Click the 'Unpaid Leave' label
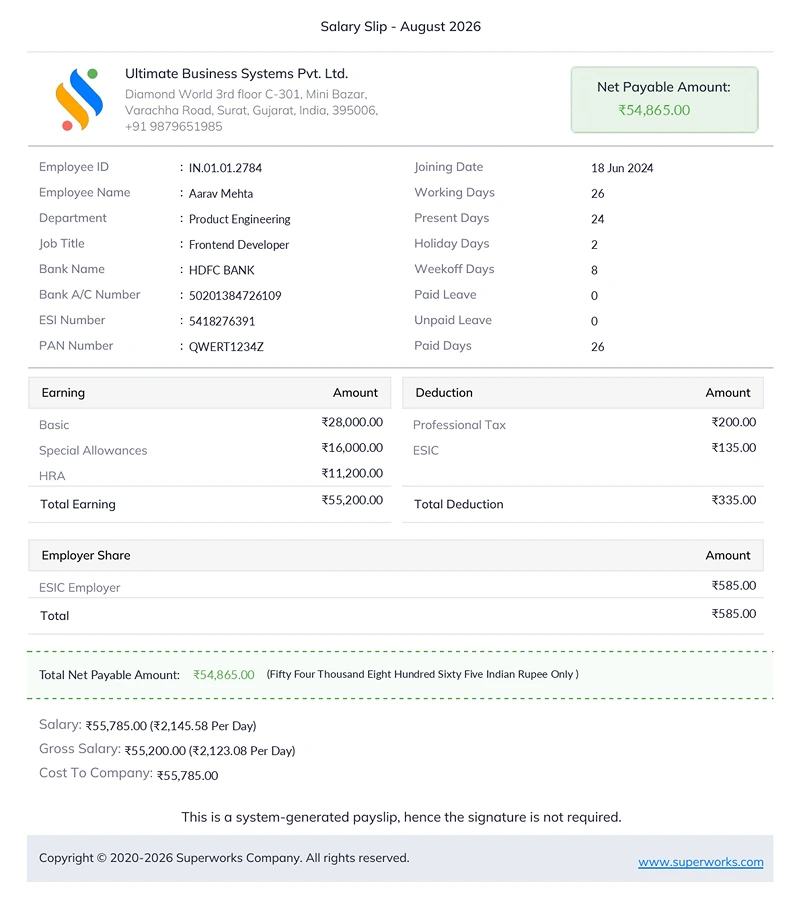800x904 pixels. [452, 320]
